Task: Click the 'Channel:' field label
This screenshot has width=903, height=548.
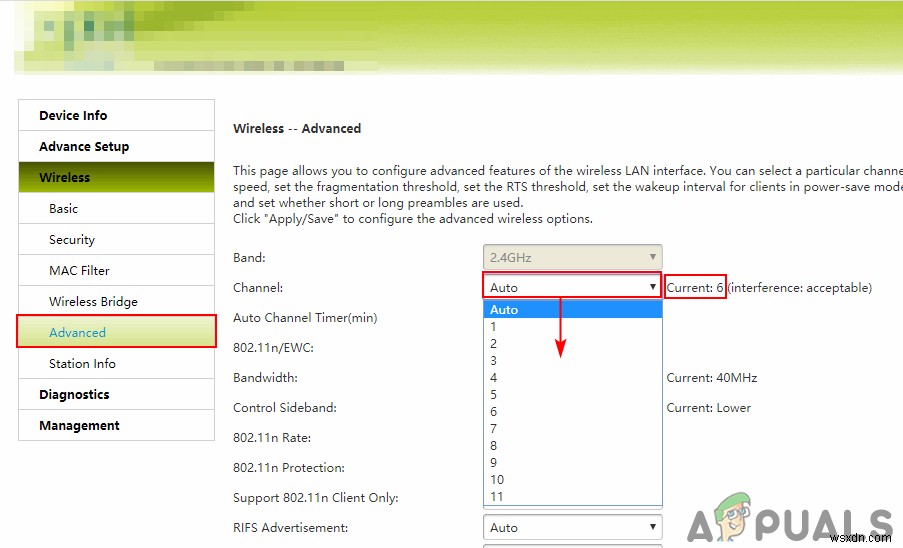Action: [258, 287]
